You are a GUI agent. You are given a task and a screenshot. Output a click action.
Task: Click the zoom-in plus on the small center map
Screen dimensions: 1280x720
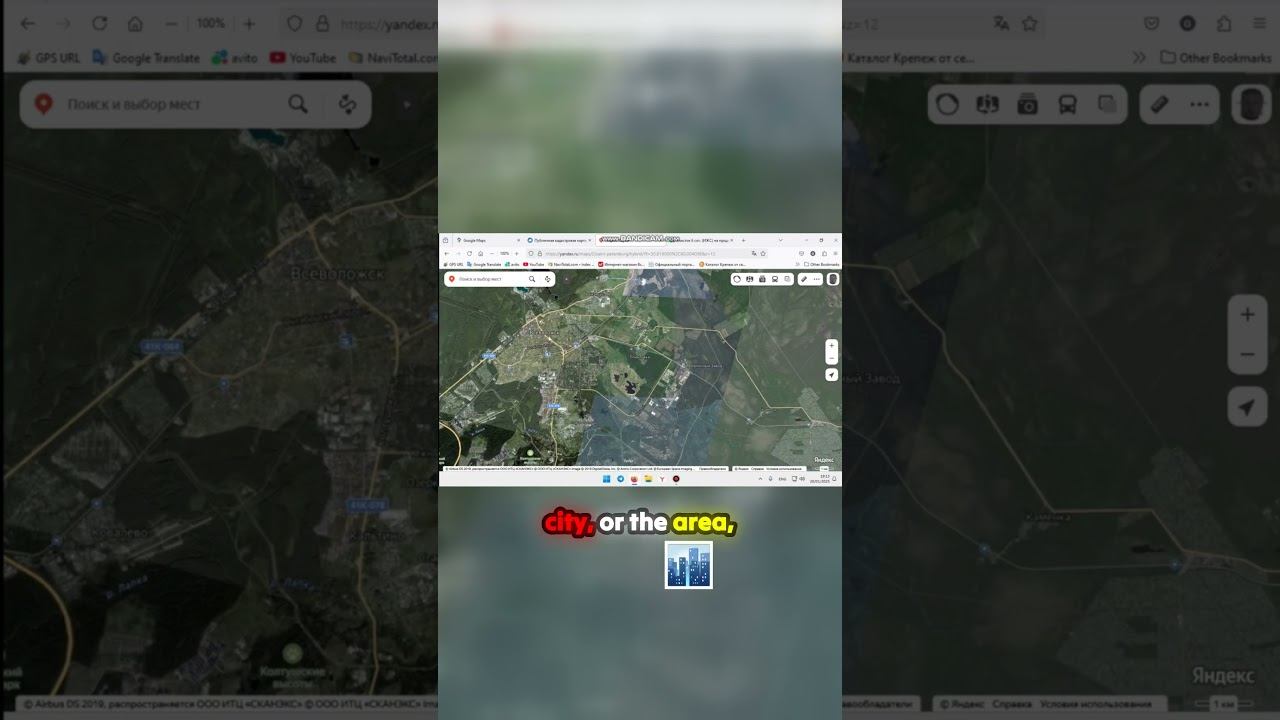(831, 345)
